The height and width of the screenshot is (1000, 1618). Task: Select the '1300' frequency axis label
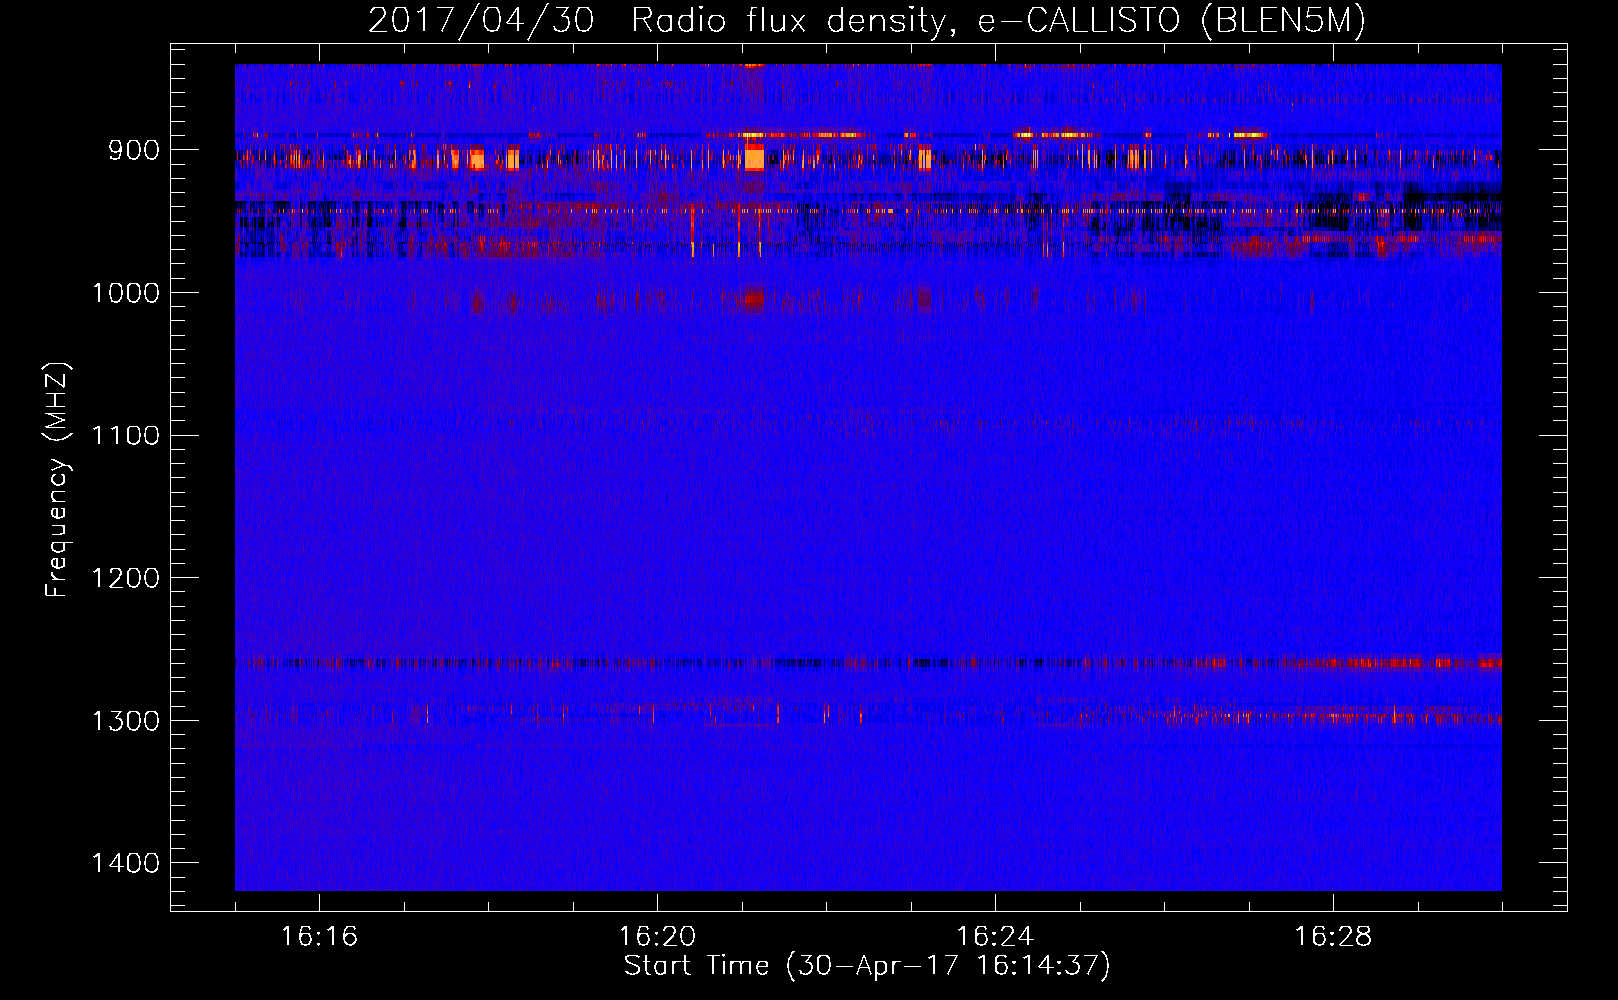click(x=126, y=721)
